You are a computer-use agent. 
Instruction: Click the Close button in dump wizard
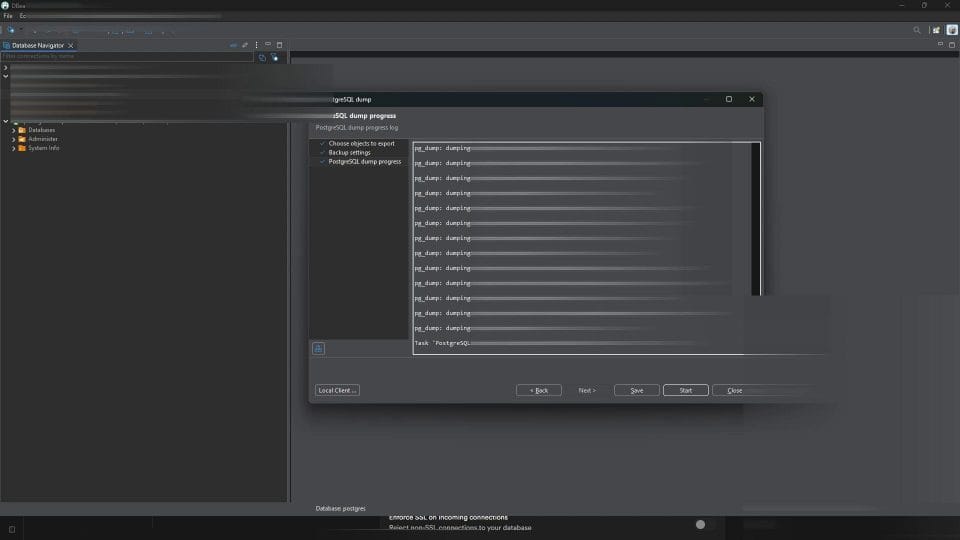point(735,390)
